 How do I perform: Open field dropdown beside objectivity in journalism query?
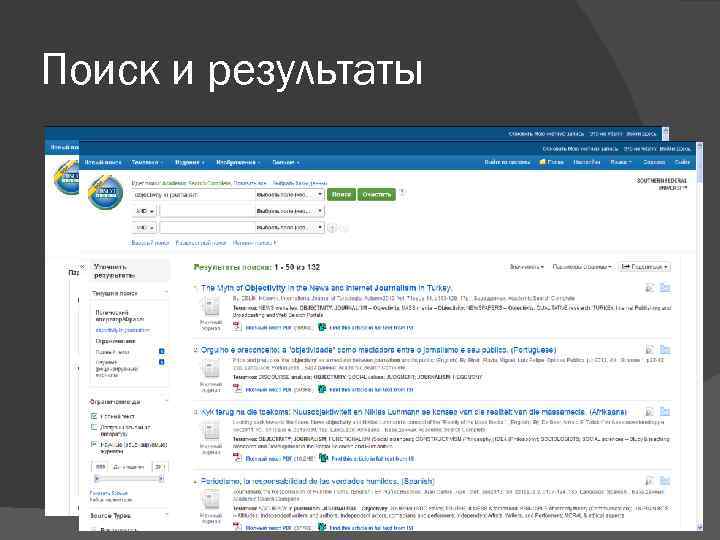[x=289, y=195]
